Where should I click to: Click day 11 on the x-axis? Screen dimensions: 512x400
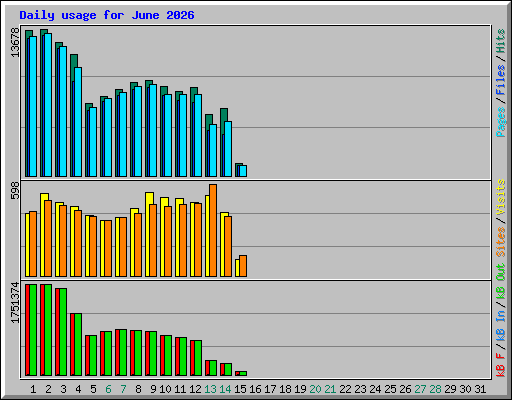pyautogui.click(x=180, y=389)
